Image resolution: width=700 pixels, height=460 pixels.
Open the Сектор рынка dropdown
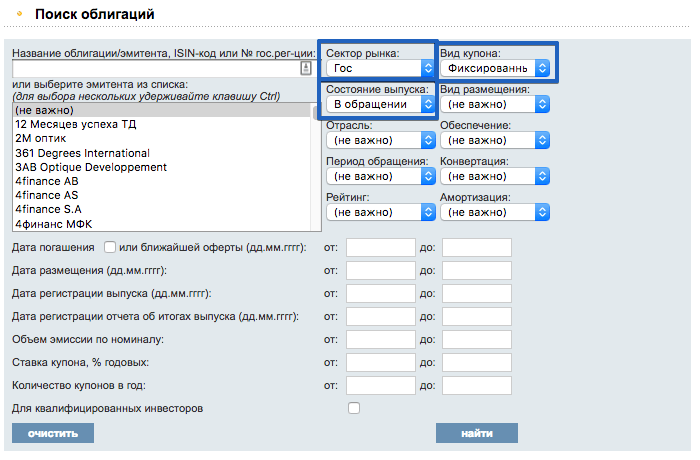click(380, 68)
